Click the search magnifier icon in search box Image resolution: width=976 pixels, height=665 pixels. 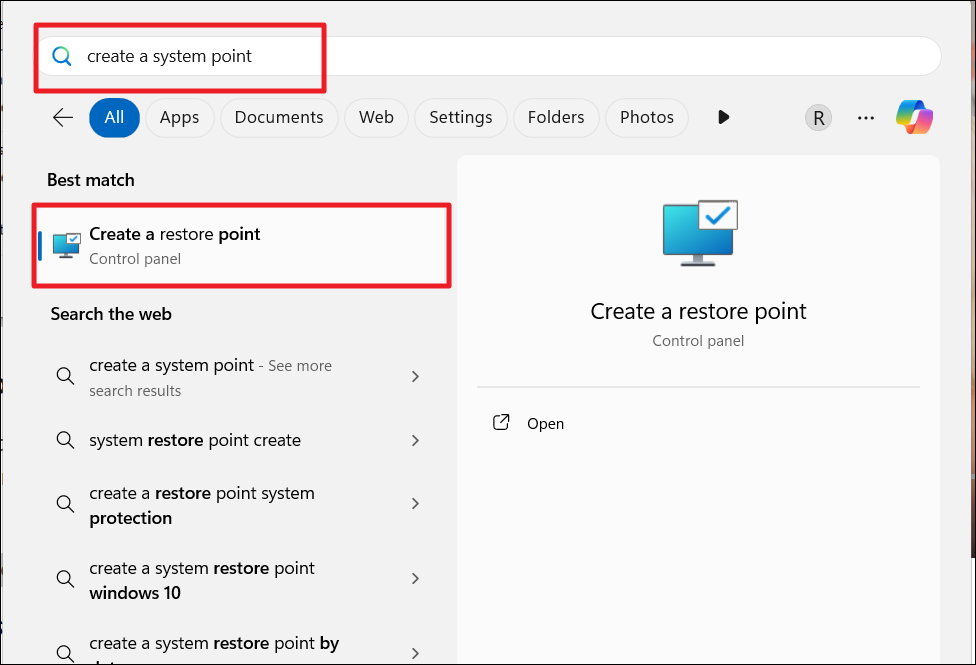62,57
